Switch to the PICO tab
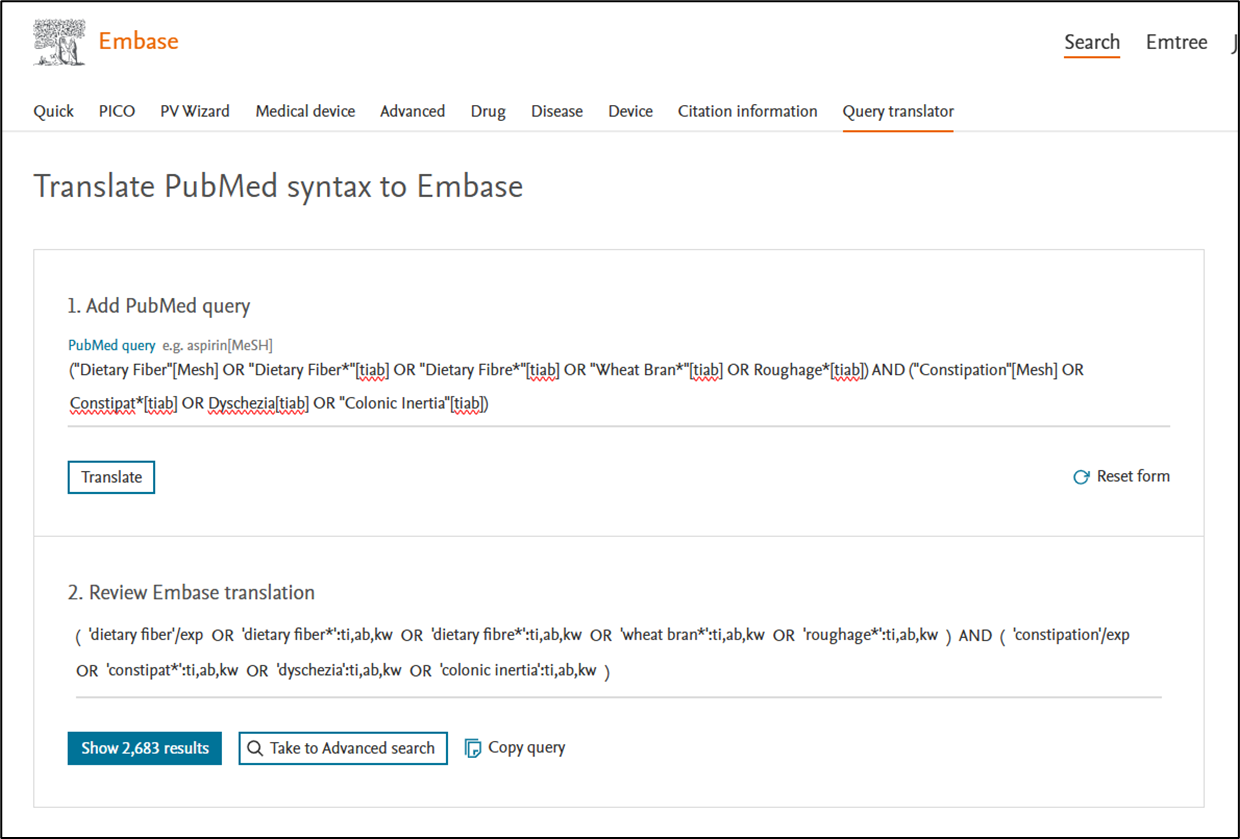This screenshot has width=1240, height=839. coord(117,111)
